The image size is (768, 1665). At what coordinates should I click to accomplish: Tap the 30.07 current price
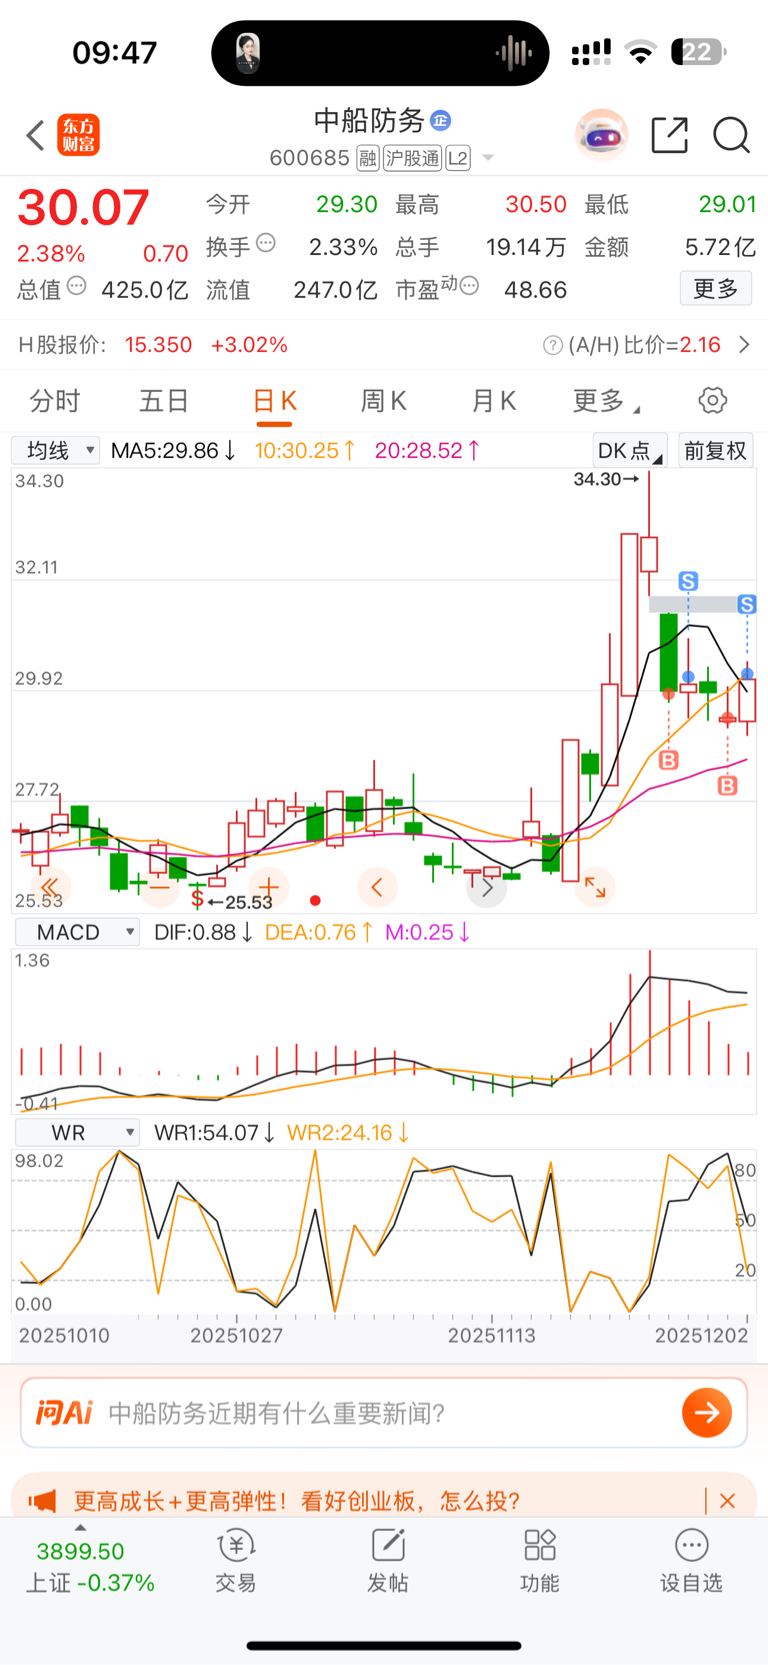pyautogui.click(x=83, y=208)
